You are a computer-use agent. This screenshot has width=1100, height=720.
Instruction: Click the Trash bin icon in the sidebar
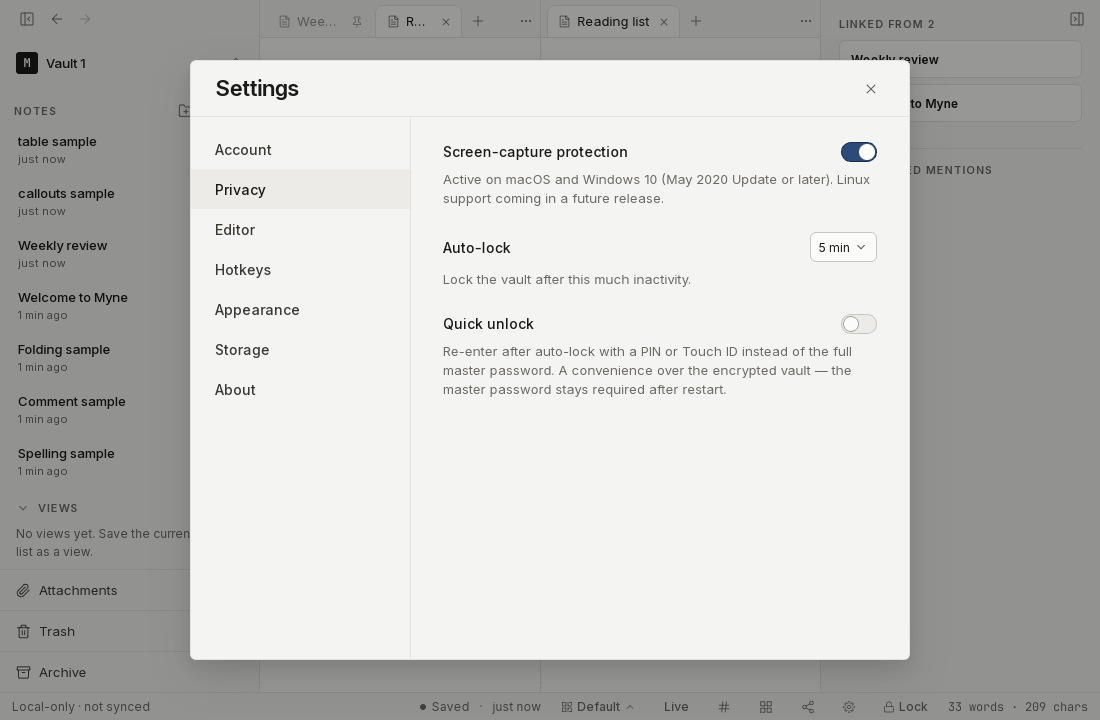pyautogui.click(x=23, y=632)
